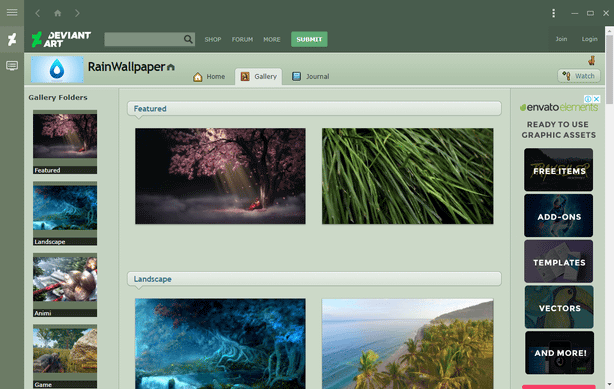The height and width of the screenshot is (389, 614).
Task: Go forward with the right arrow
Action: coord(77,13)
